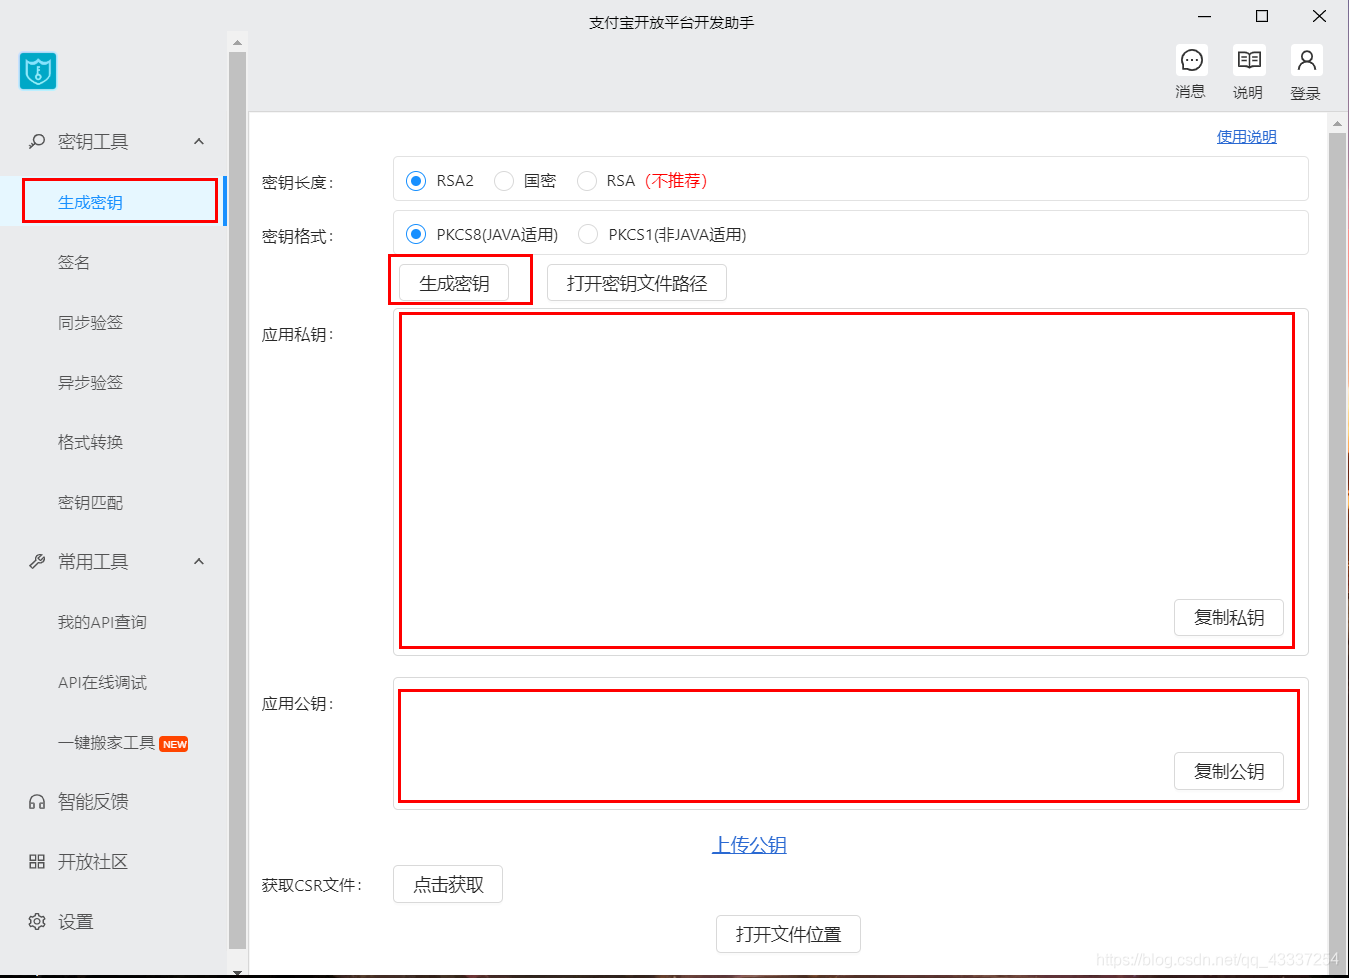Click 打开密钥文件路径 button
Image resolution: width=1349 pixels, height=978 pixels.
[637, 283]
